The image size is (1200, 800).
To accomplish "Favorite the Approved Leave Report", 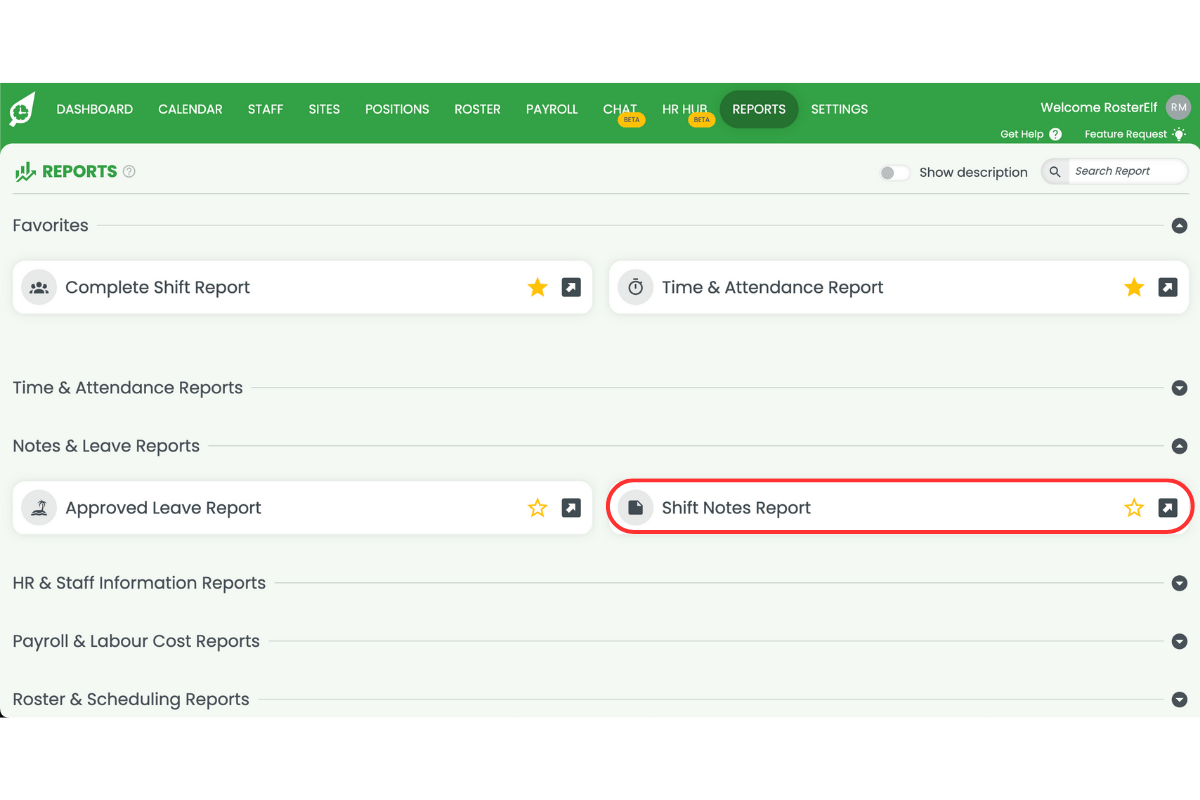I will (x=537, y=507).
